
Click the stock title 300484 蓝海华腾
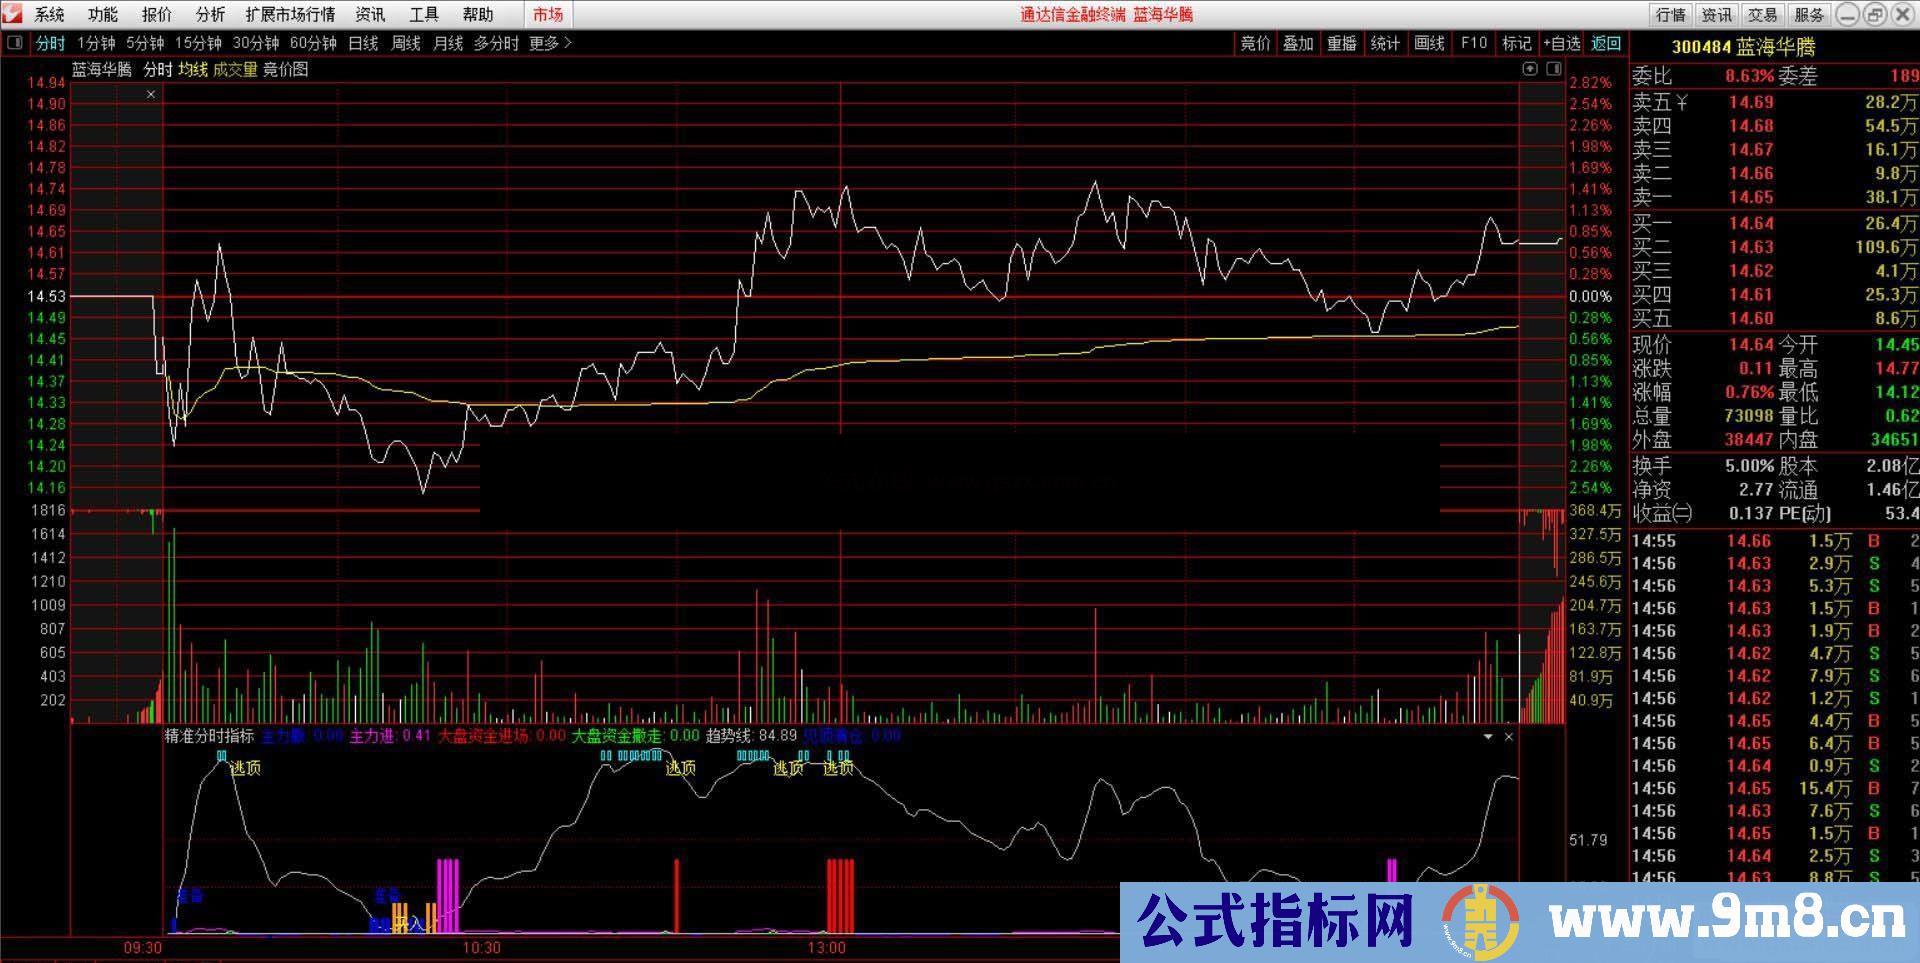1743,47
